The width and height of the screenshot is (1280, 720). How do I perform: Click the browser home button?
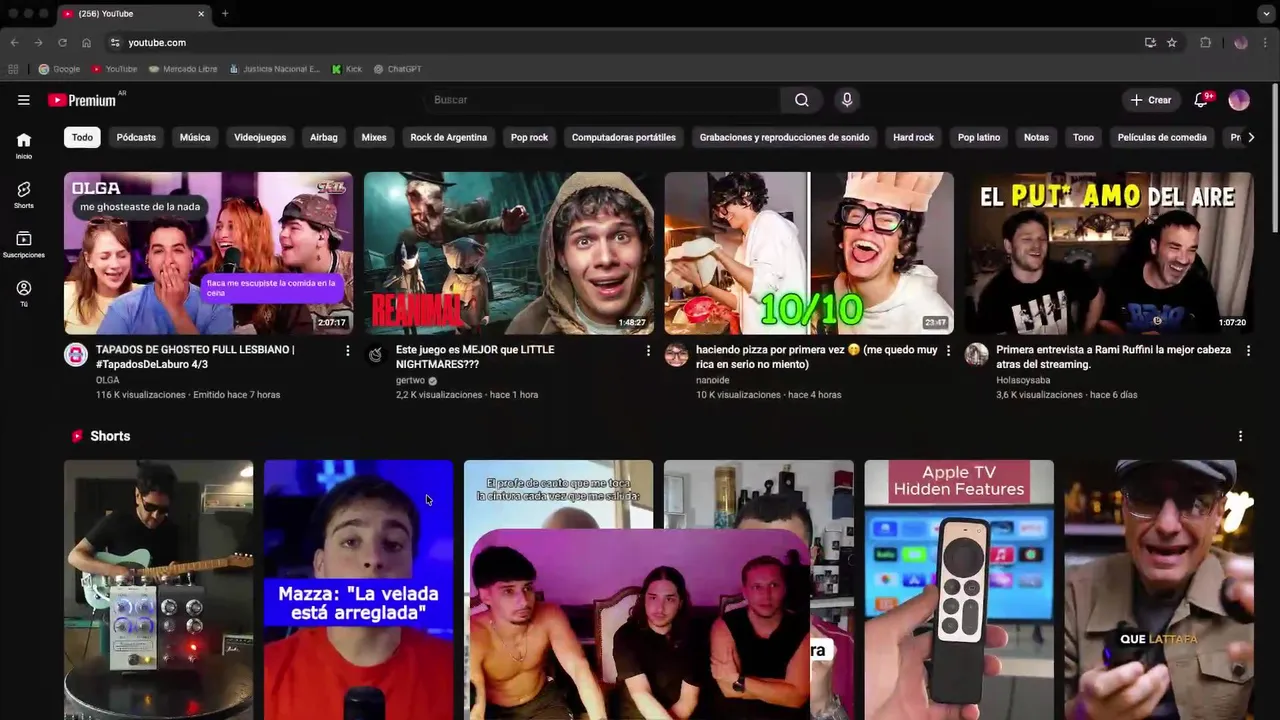coord(86,43)
